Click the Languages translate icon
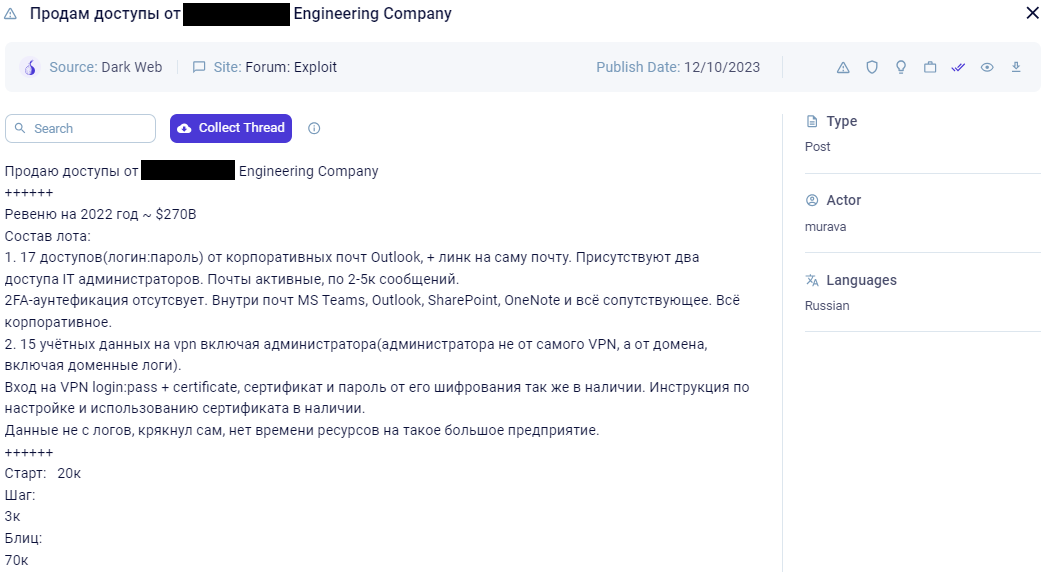Screen dimensions: 1047x572 (812, 280)
